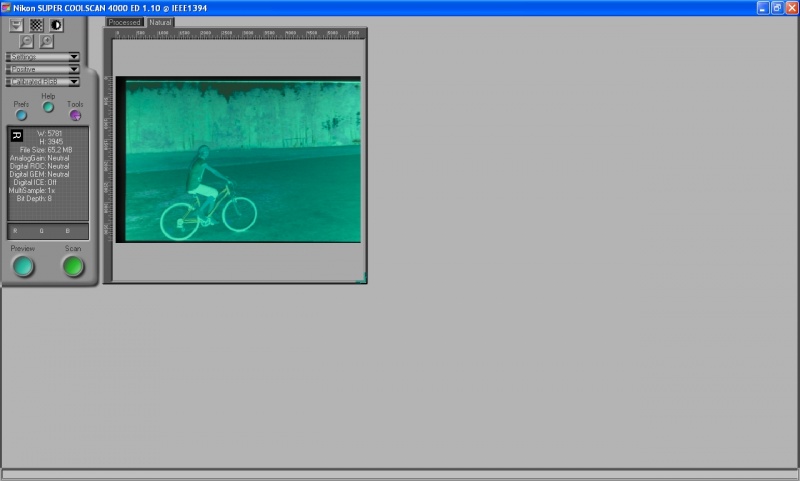Click the MultiSample: 1x line

pyautogui.click(x=32, y=190)
